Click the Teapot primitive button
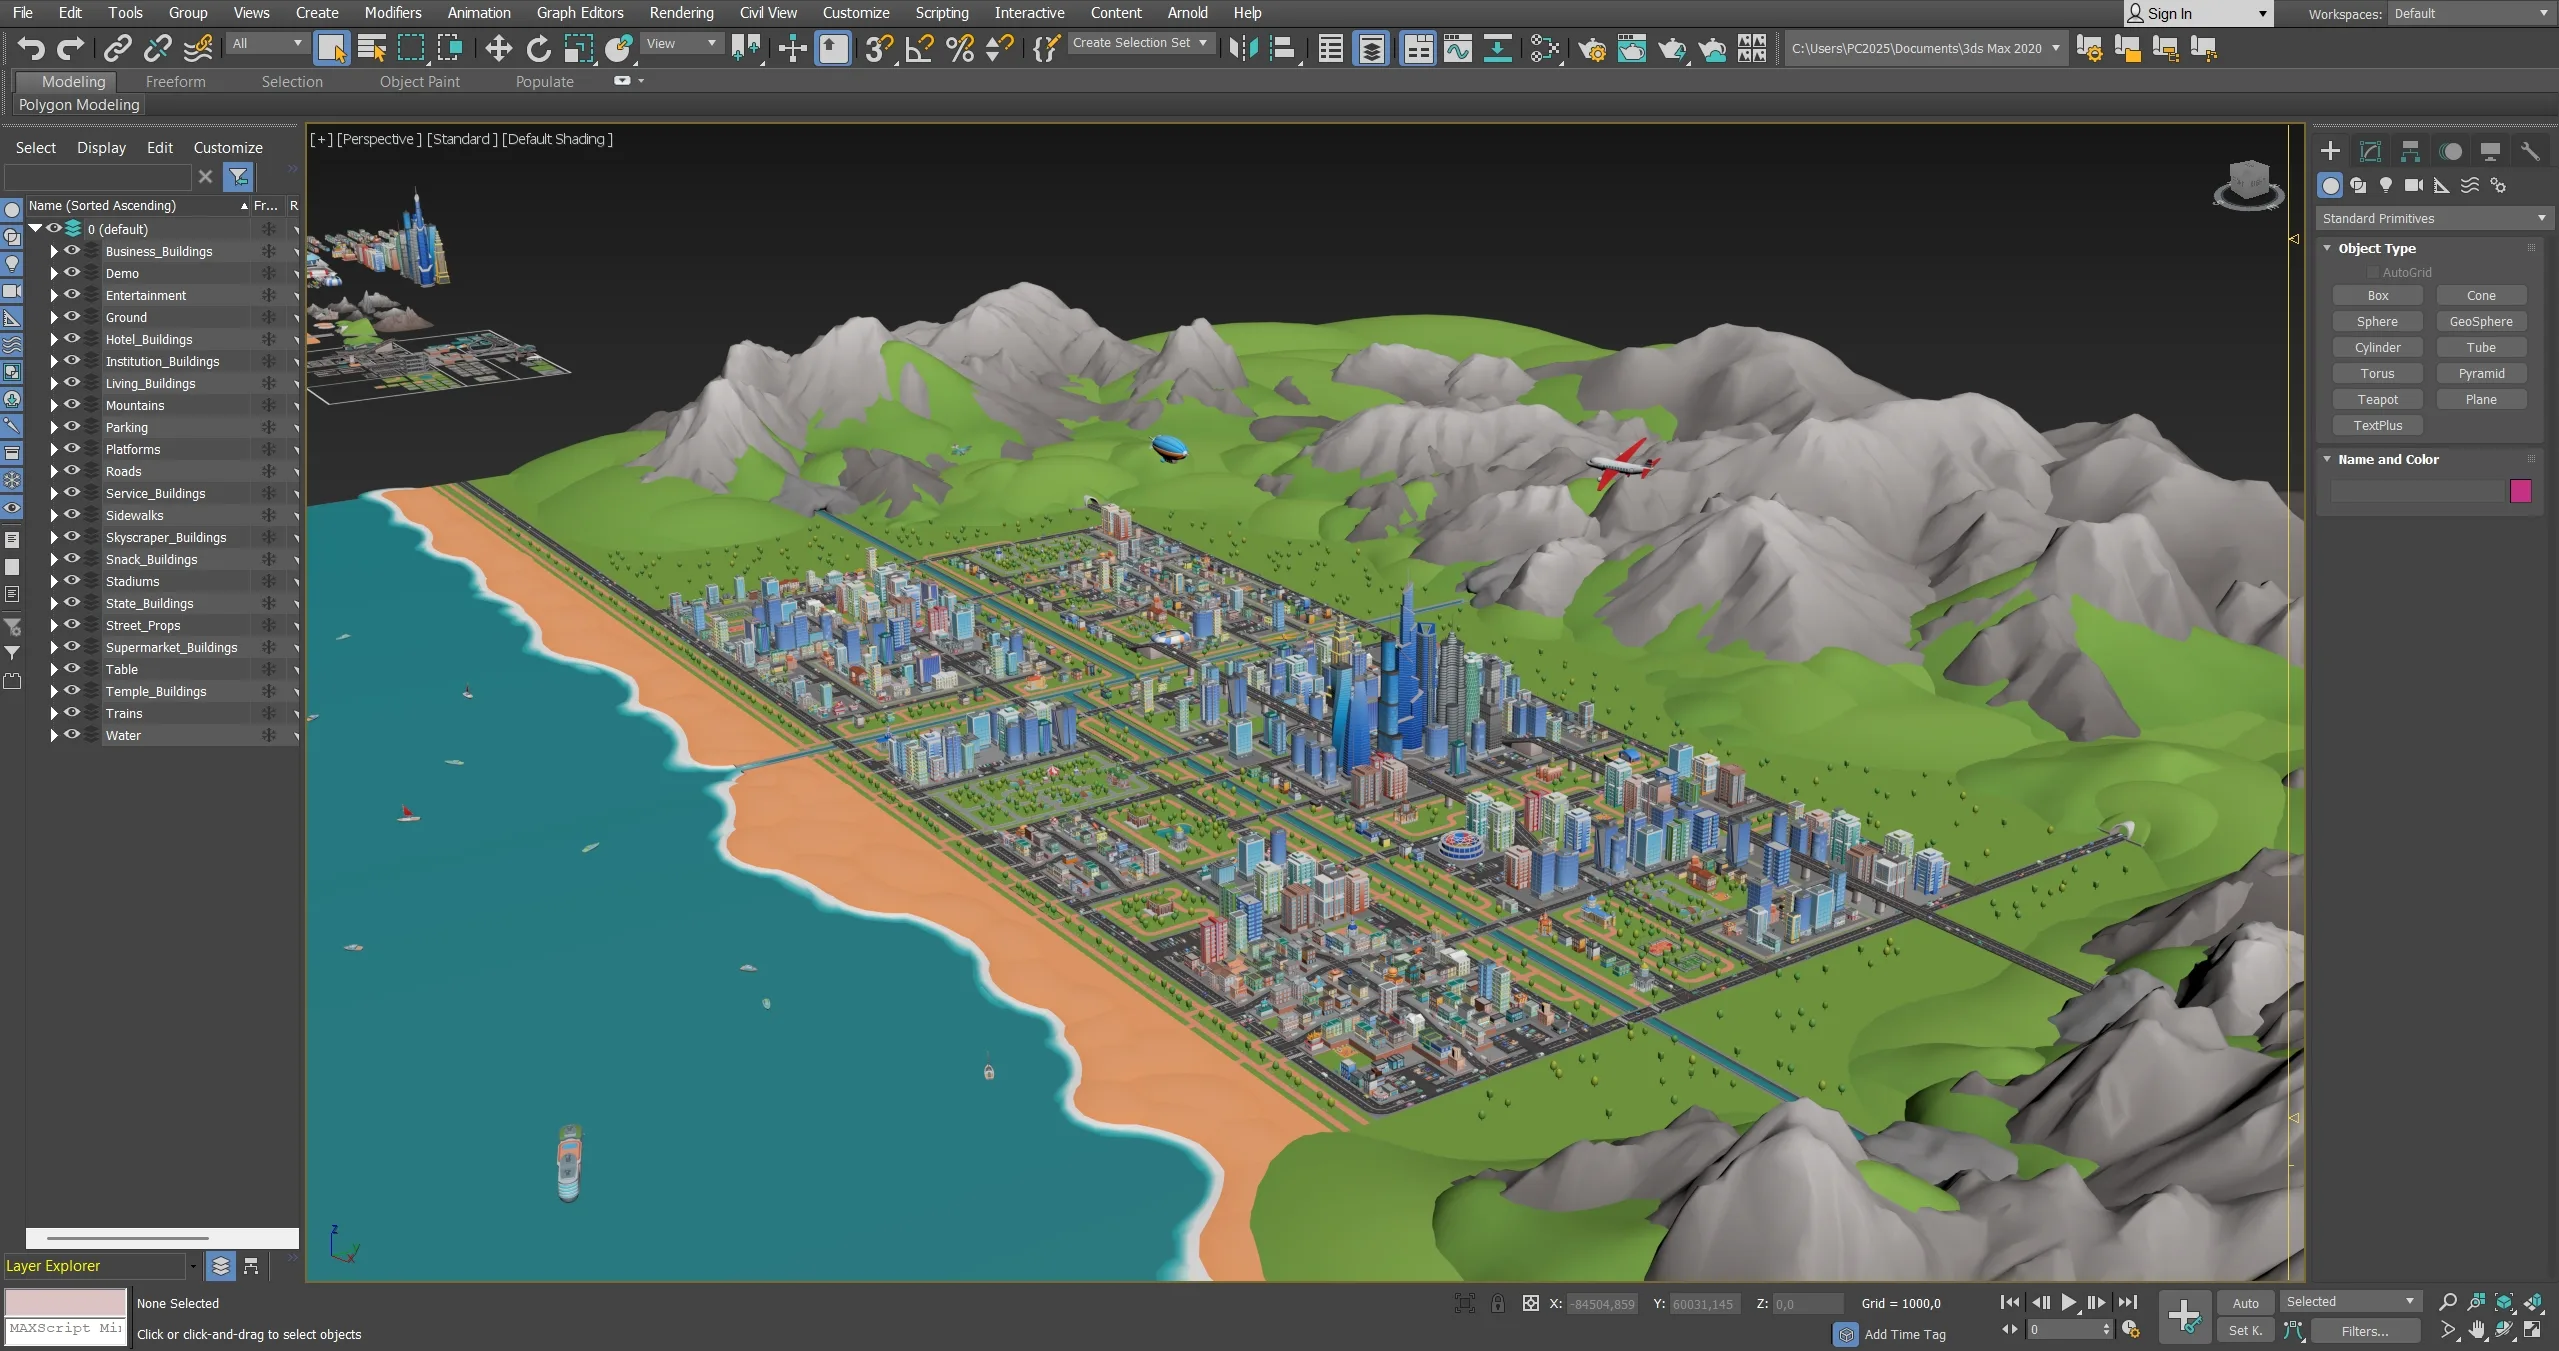The image size is (2559, 1351). [2377, 399]
